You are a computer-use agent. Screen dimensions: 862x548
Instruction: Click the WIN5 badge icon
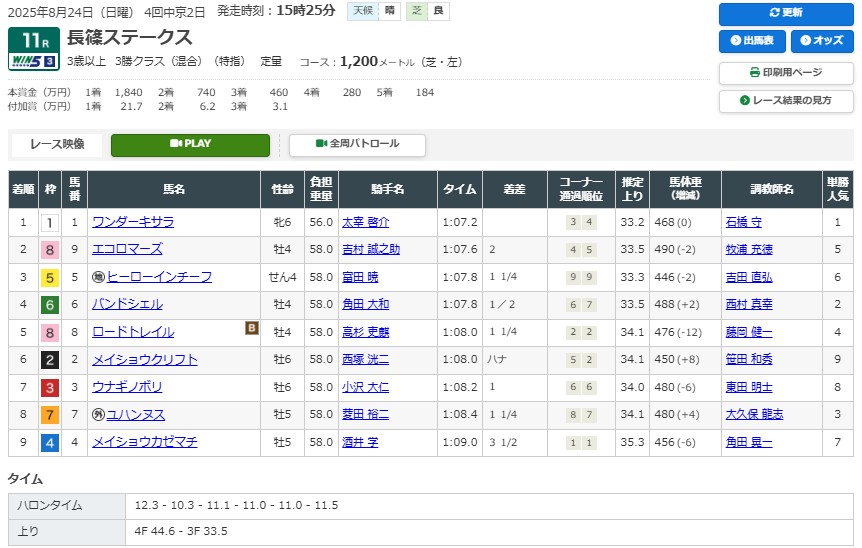pos(32,61)
